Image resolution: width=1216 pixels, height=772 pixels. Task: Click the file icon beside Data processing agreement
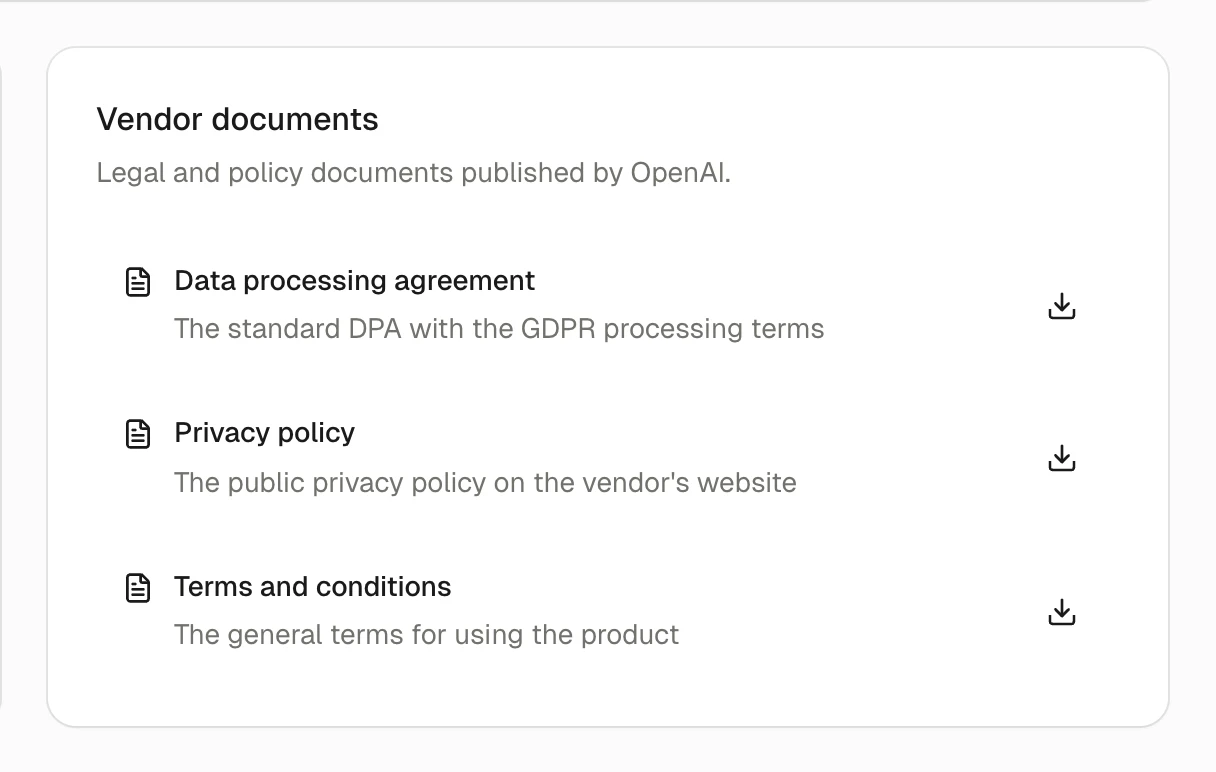[x=138, y=282]
